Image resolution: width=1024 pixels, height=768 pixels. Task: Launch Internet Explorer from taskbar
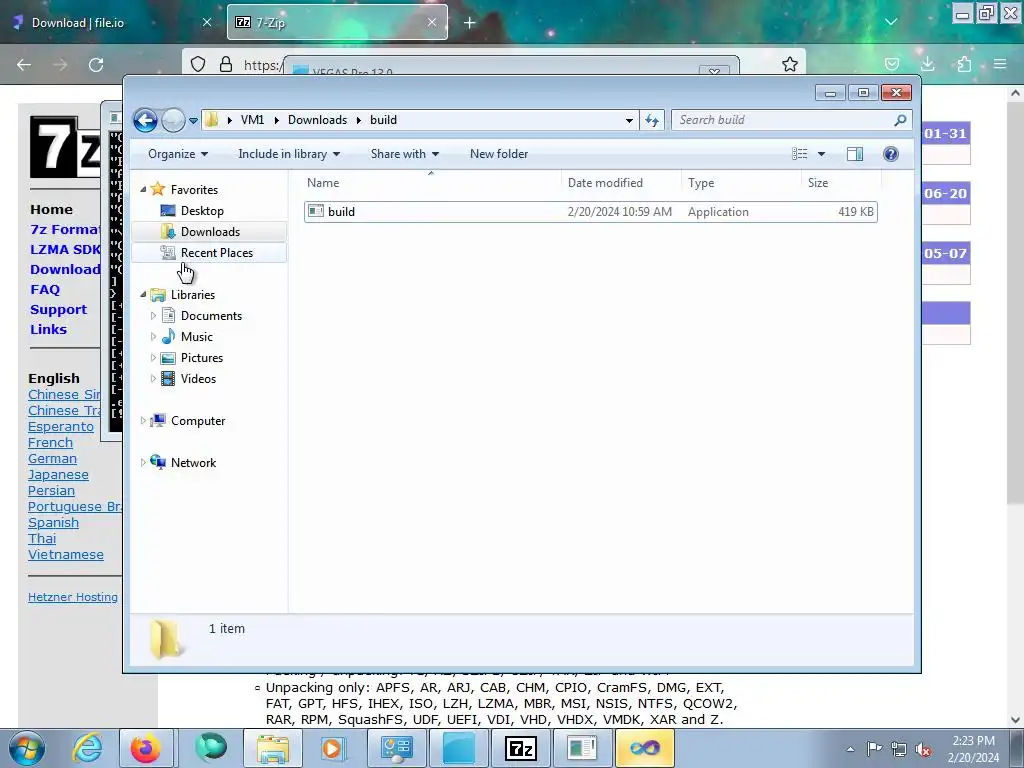point(88,748)
